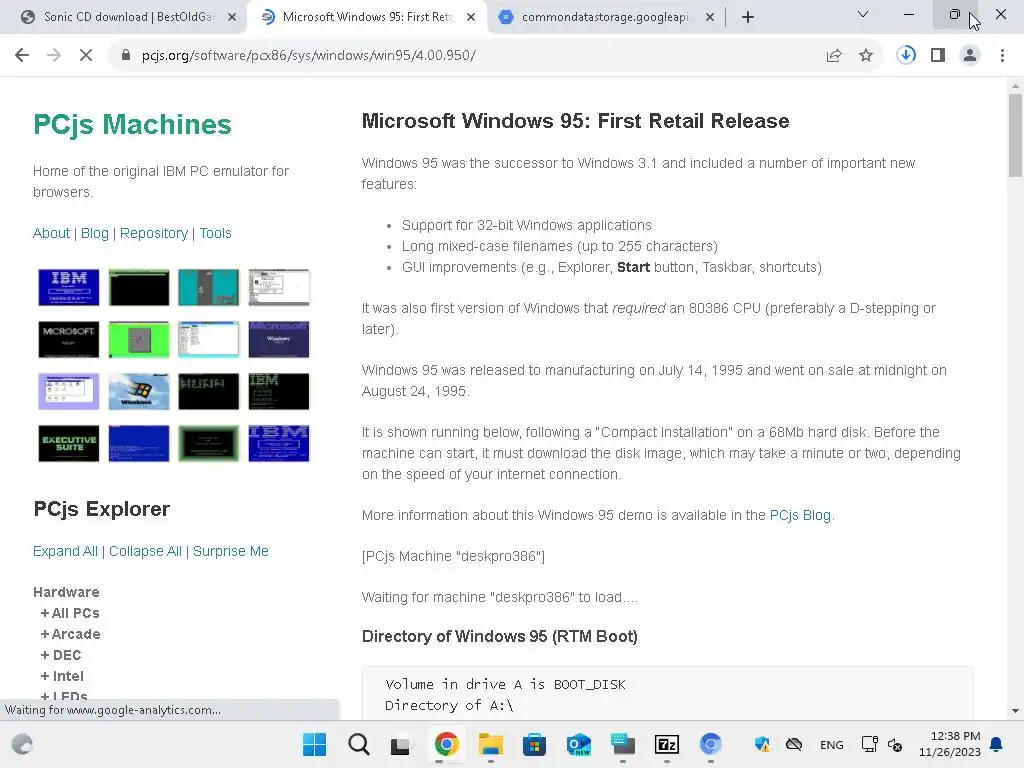Image resolution: width=1024 pixels, height=768 pixels.
Task: Open taskbar Search
Action: (x=359, y=744)
